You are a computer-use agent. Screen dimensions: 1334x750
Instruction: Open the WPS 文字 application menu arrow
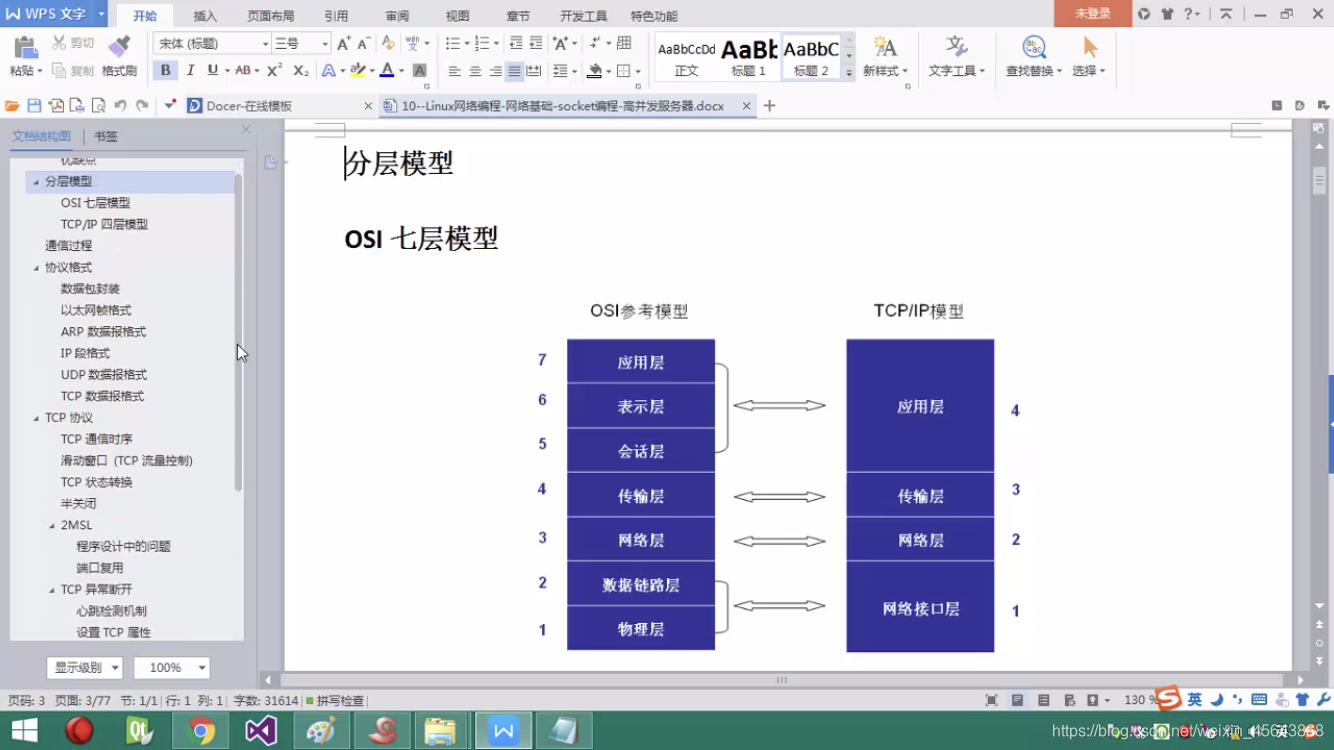coord(101,14)
